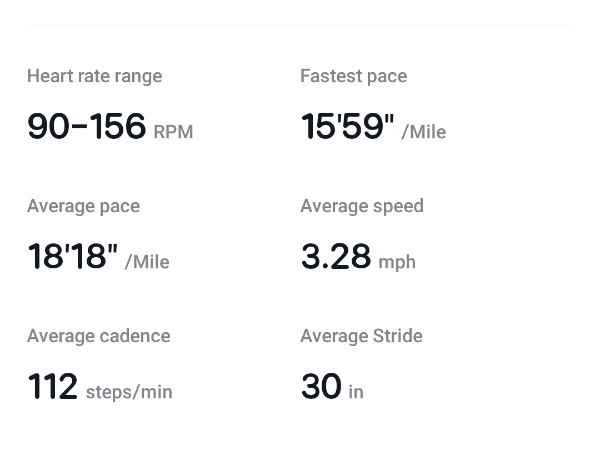
Task: Click the Average Stride label
Action: pos(361,336)
